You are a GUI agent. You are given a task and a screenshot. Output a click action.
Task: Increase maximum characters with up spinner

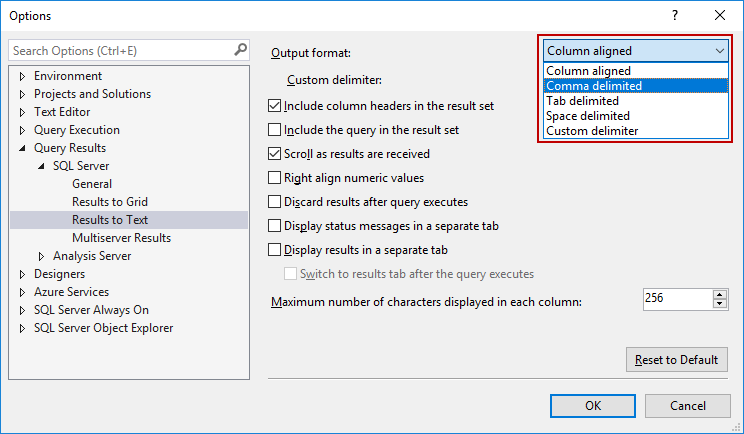(x=720, y=294)
